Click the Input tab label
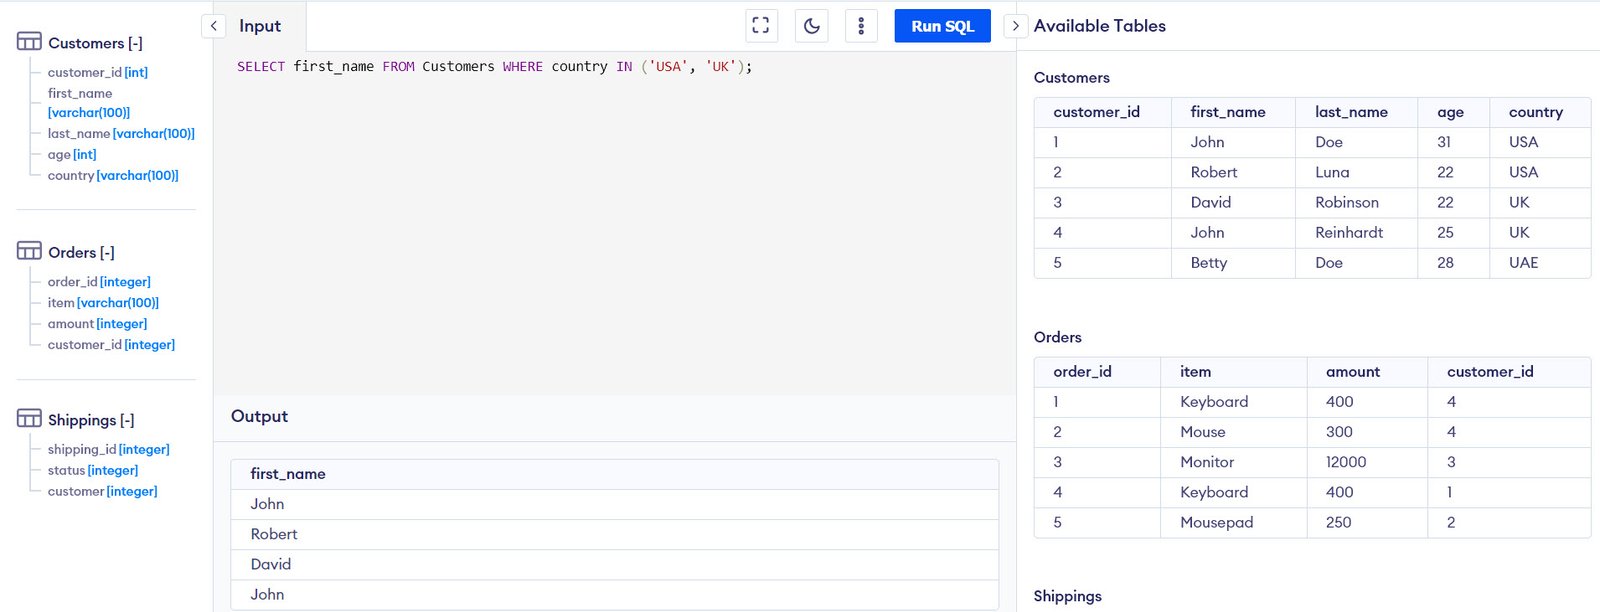 [260, 26]
